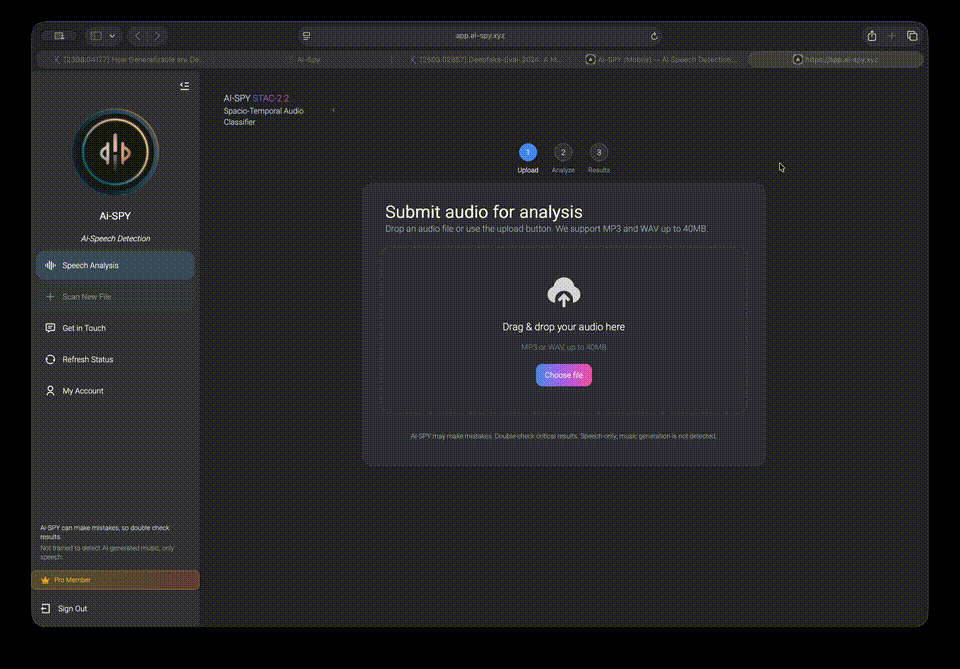Click the Choose file button
Screen dimensions: 960x669
(x=564, y=375)
